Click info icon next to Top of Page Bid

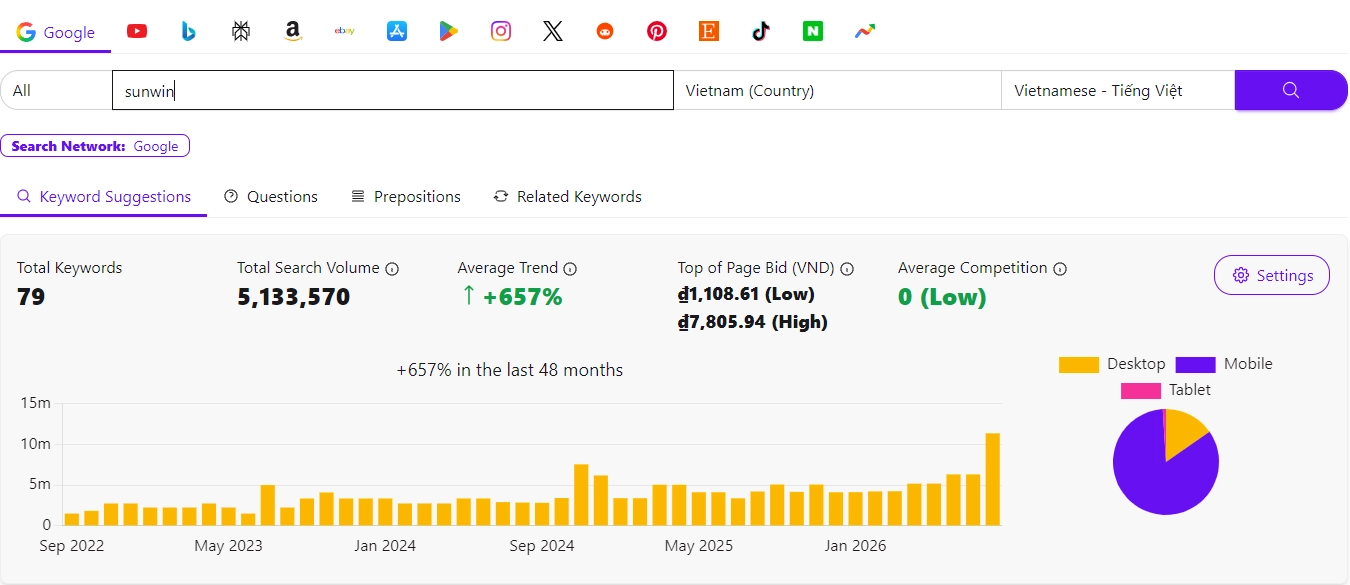[x=847, y=269]
